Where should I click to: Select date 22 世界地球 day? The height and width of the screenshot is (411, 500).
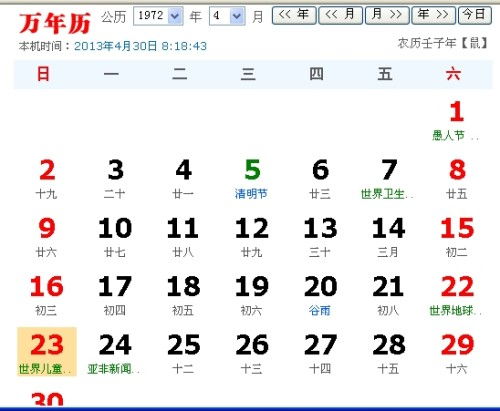click(x=457, y=297)
